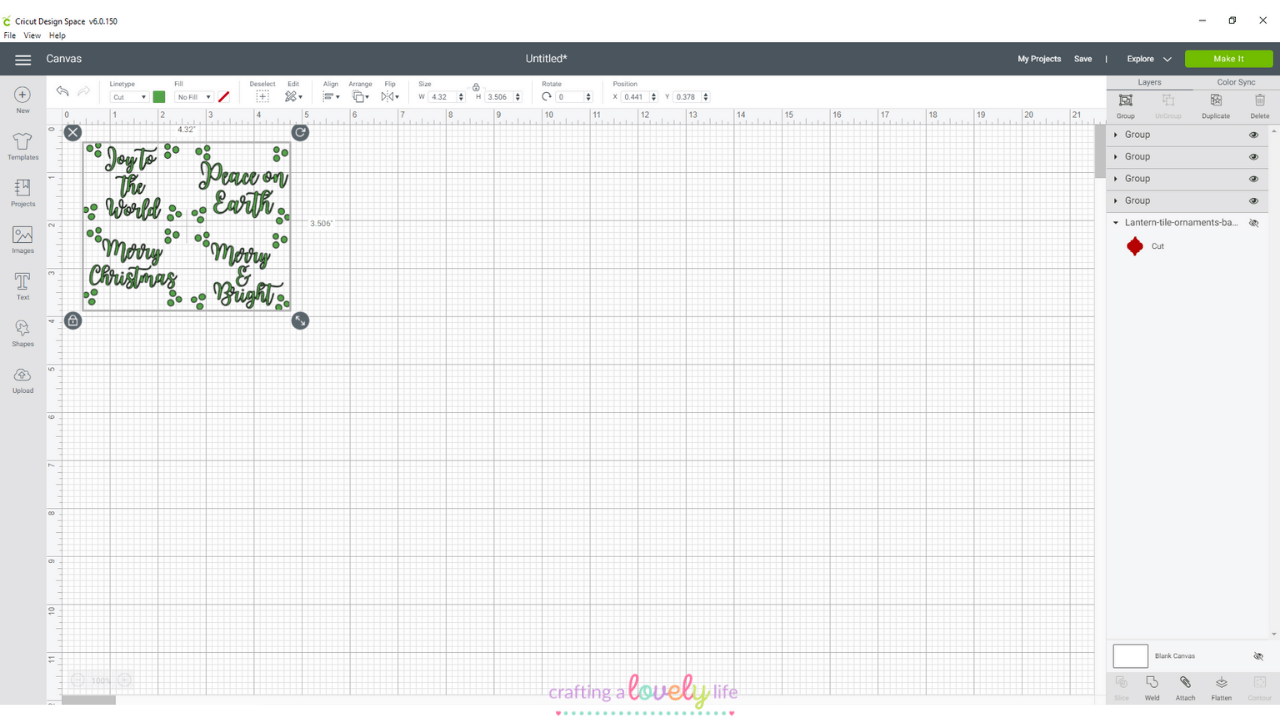Toggle the size aspect ratio lock

476,88
